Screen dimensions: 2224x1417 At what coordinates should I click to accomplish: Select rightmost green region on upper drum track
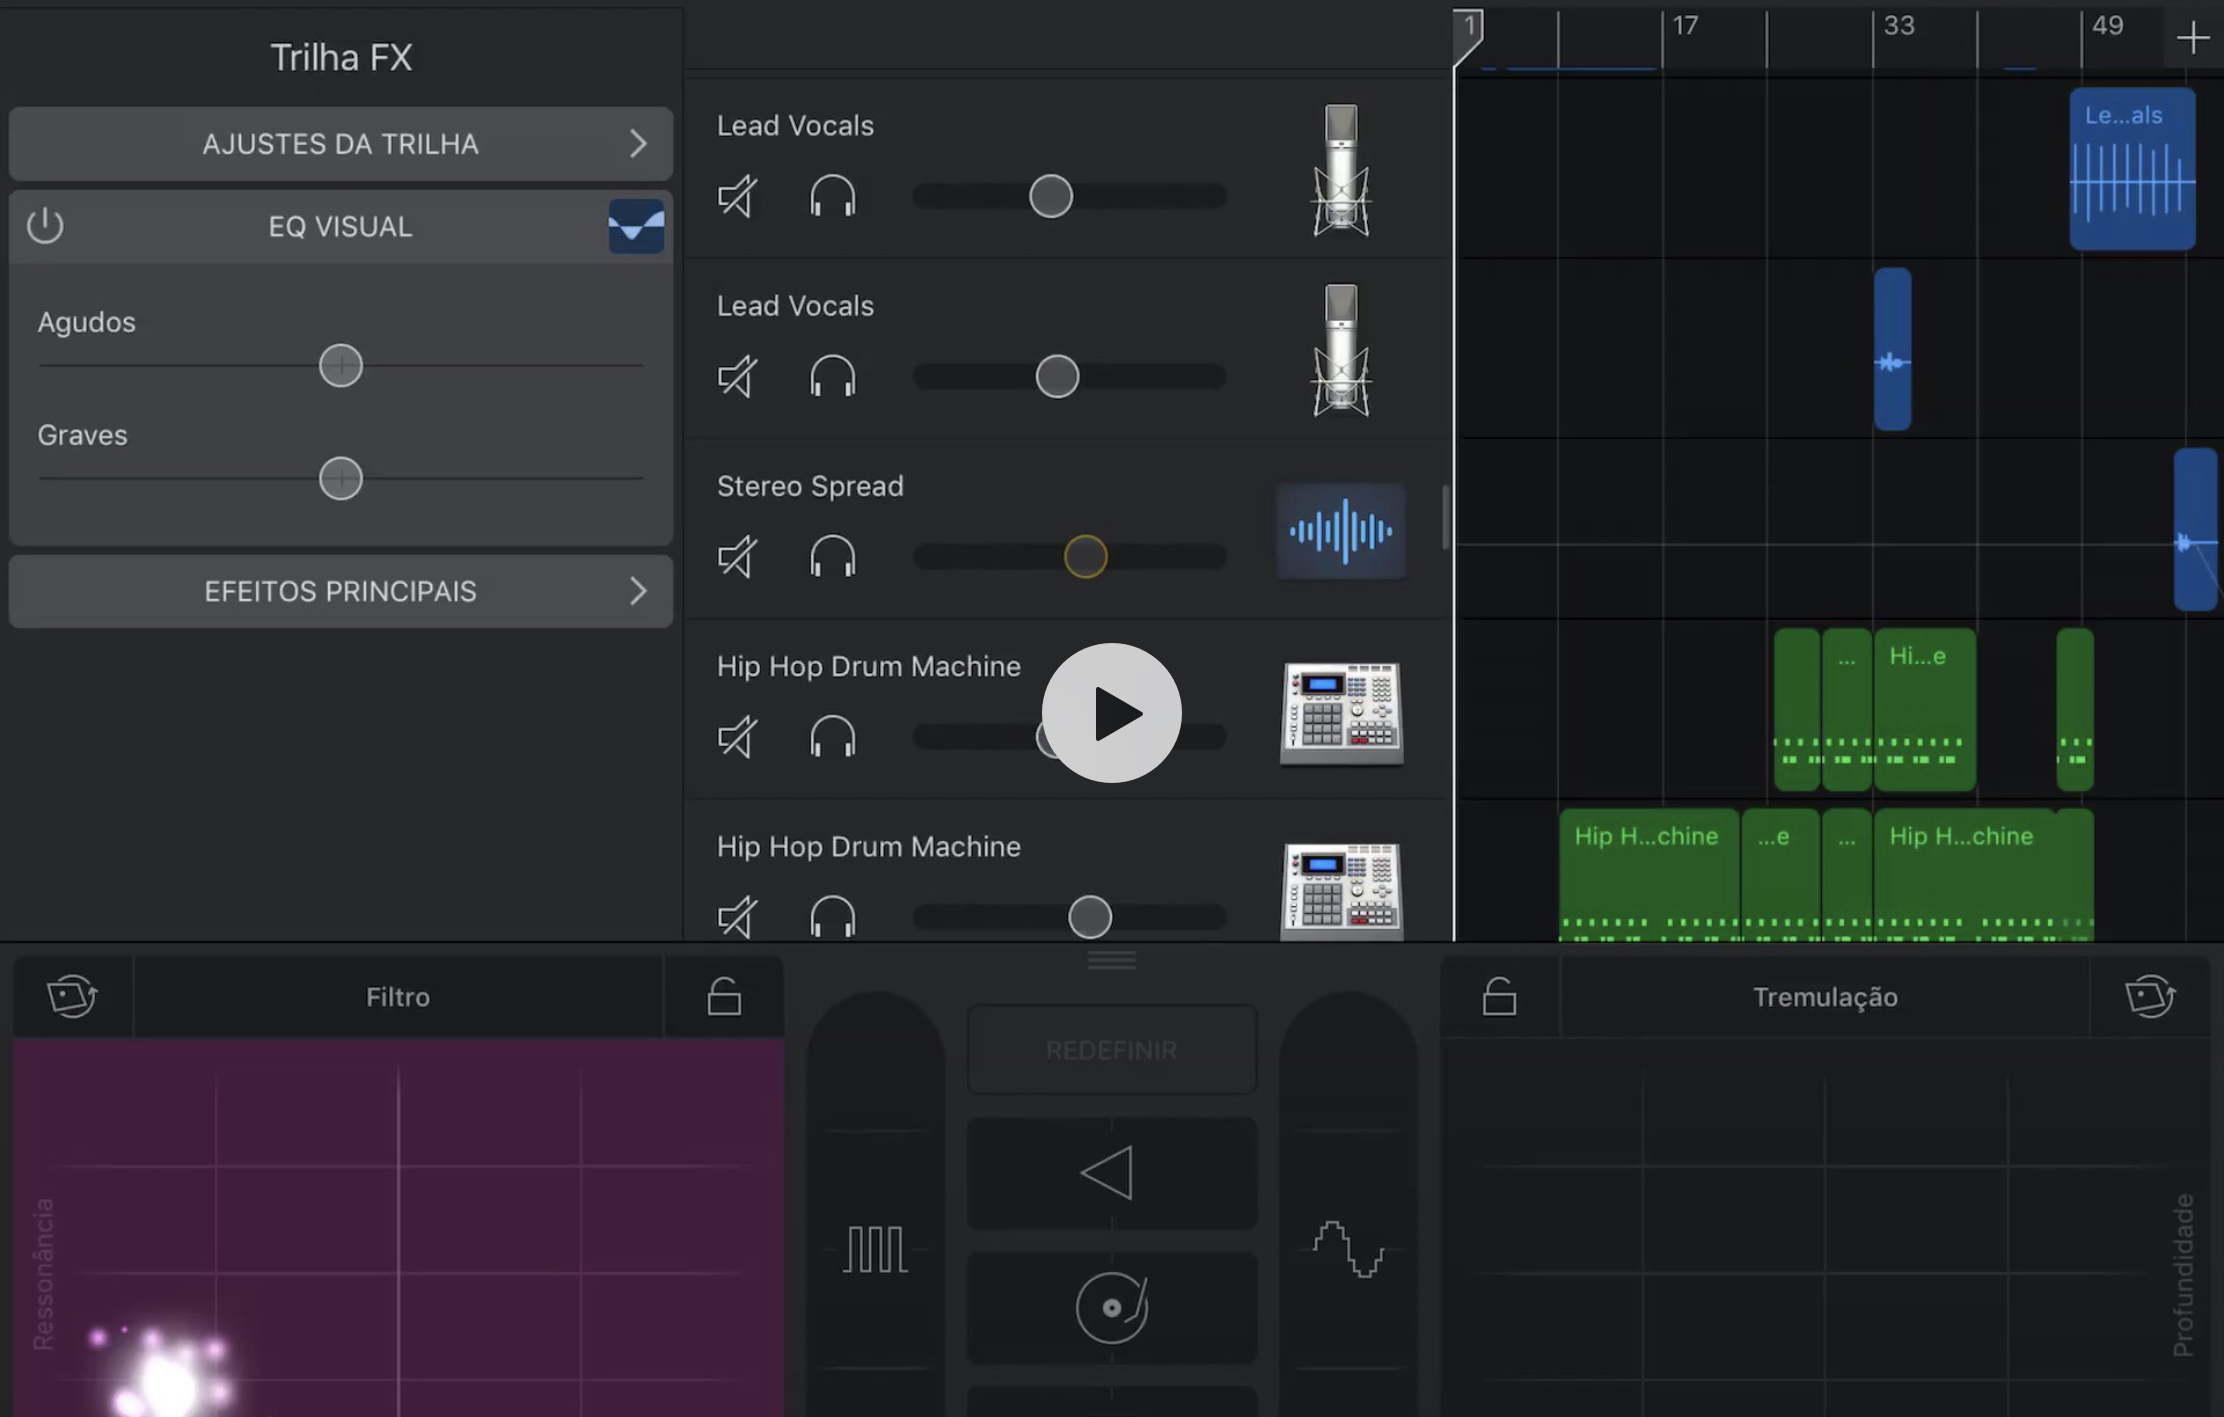coord(2075,709)
